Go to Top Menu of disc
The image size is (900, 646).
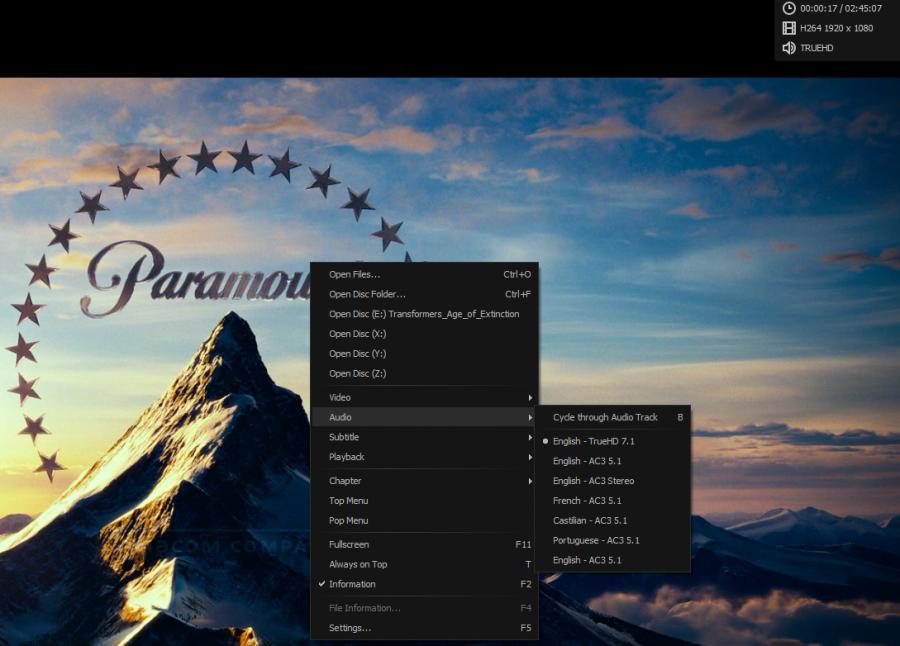point(348,501)
